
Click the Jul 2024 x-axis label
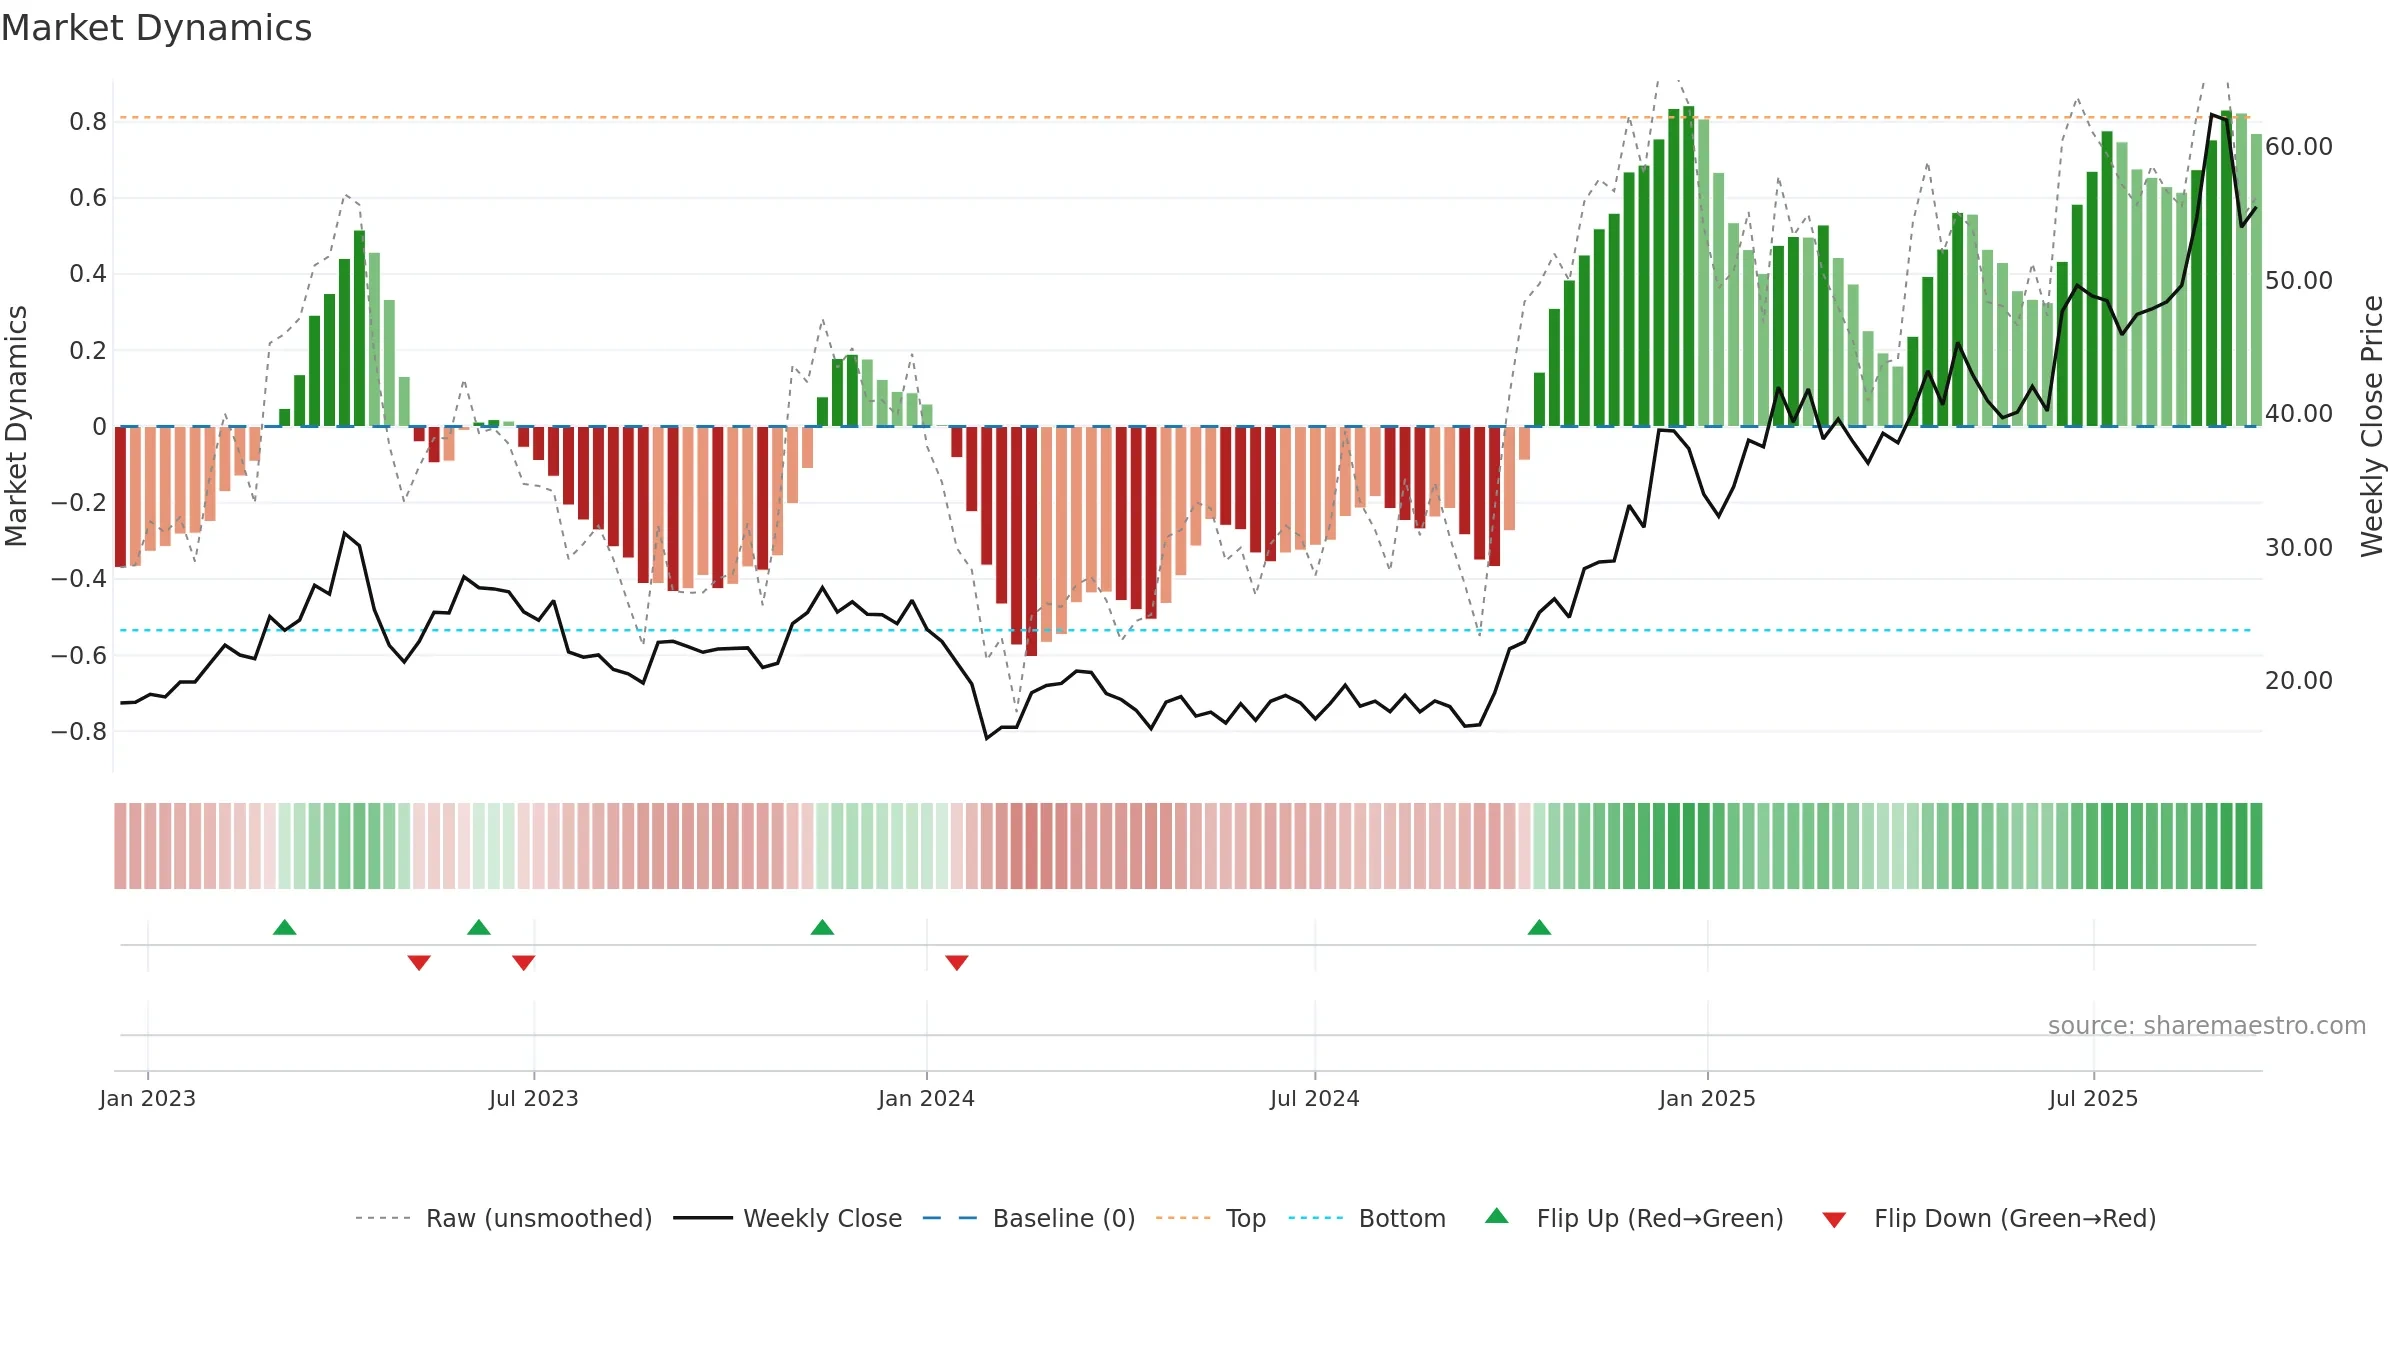point(1315,1098)
